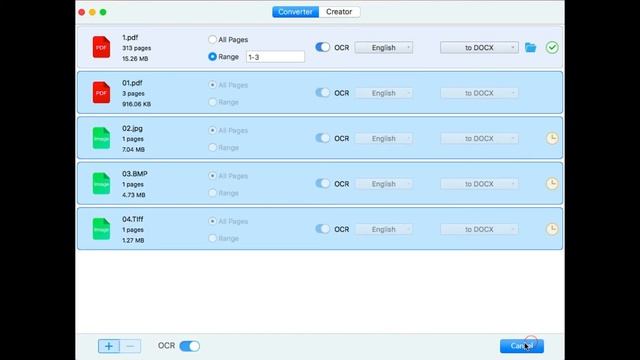Screen dimensions: 640x360
Task: Add a file with the plus button
Action: tap(109, 346)
